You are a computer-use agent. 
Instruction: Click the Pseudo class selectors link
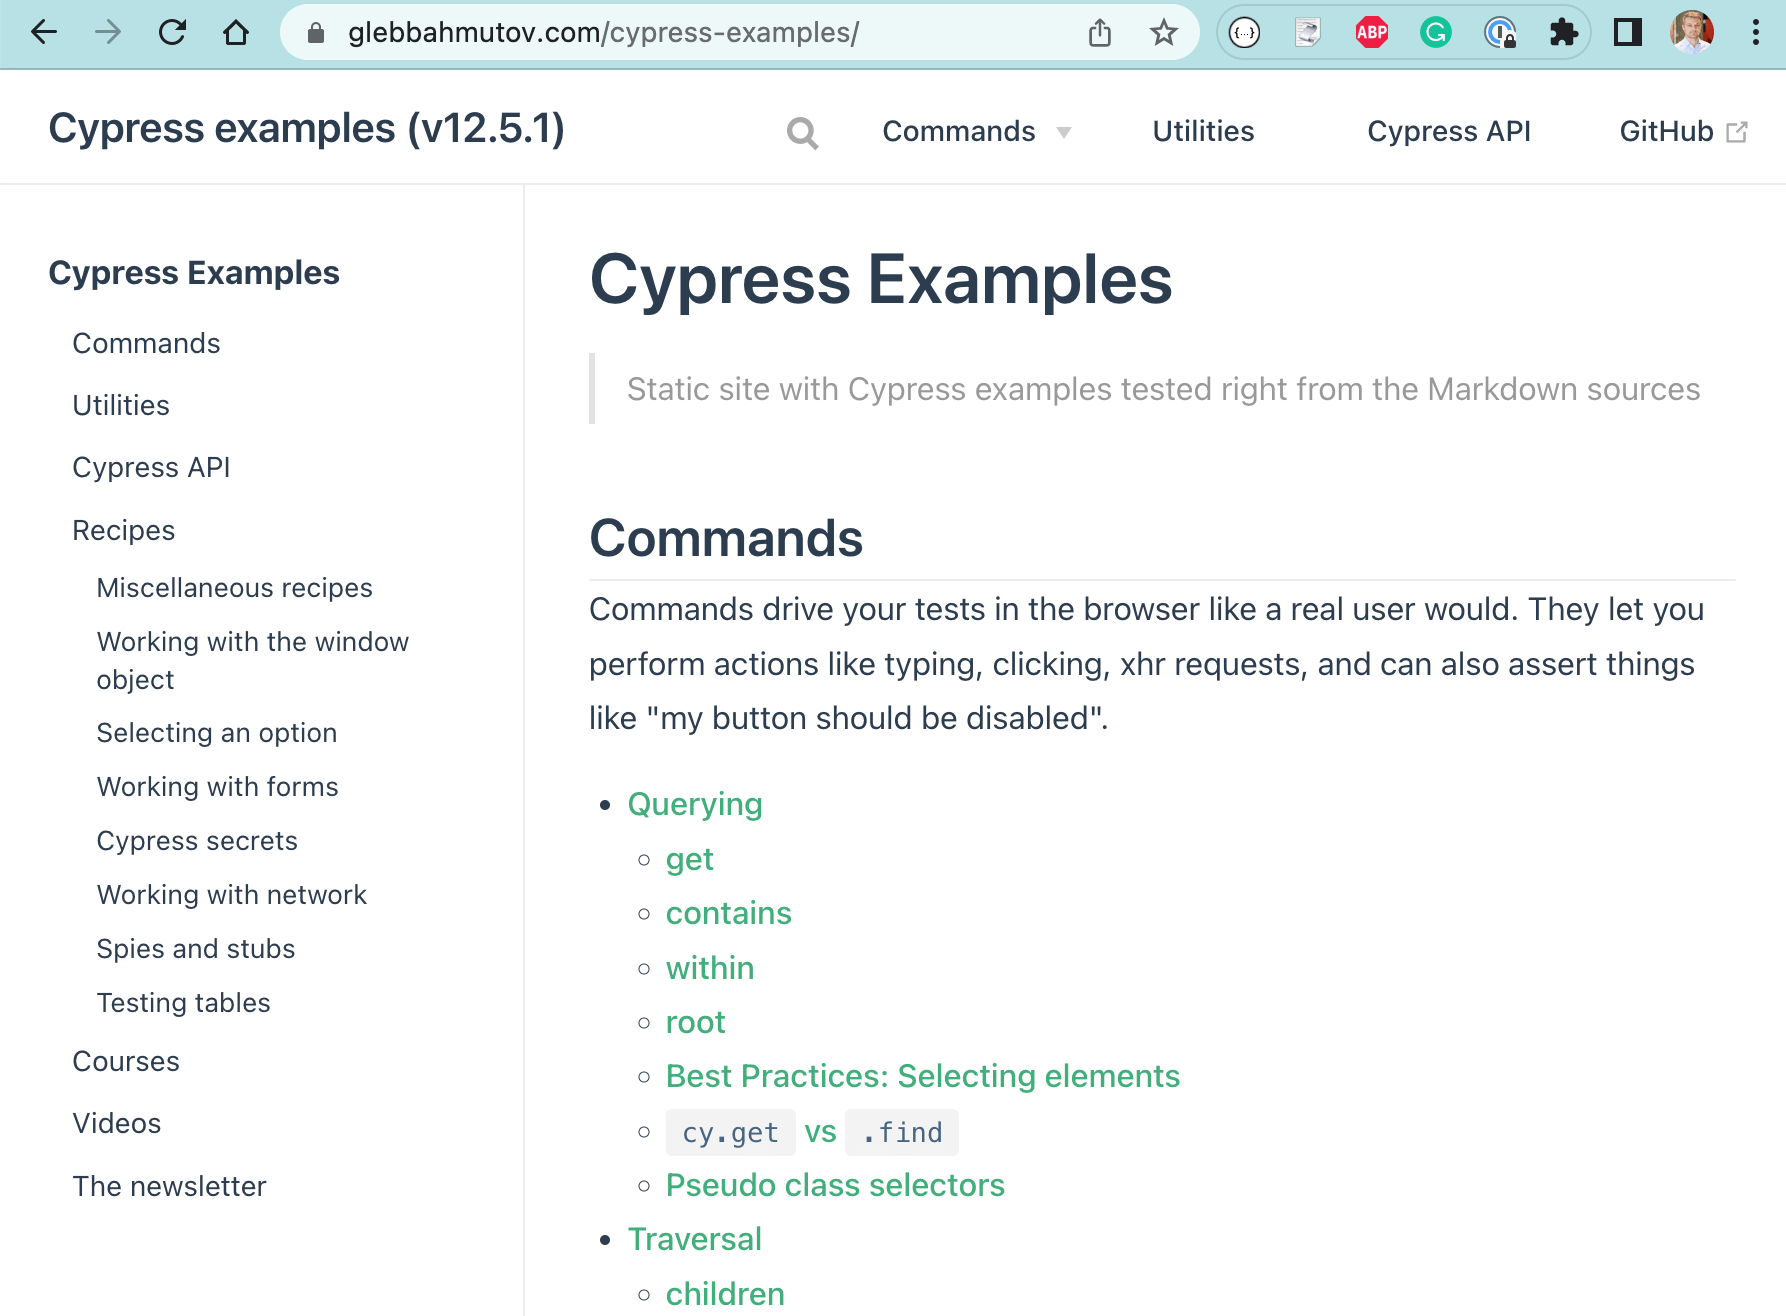(x=835, y=1185)
